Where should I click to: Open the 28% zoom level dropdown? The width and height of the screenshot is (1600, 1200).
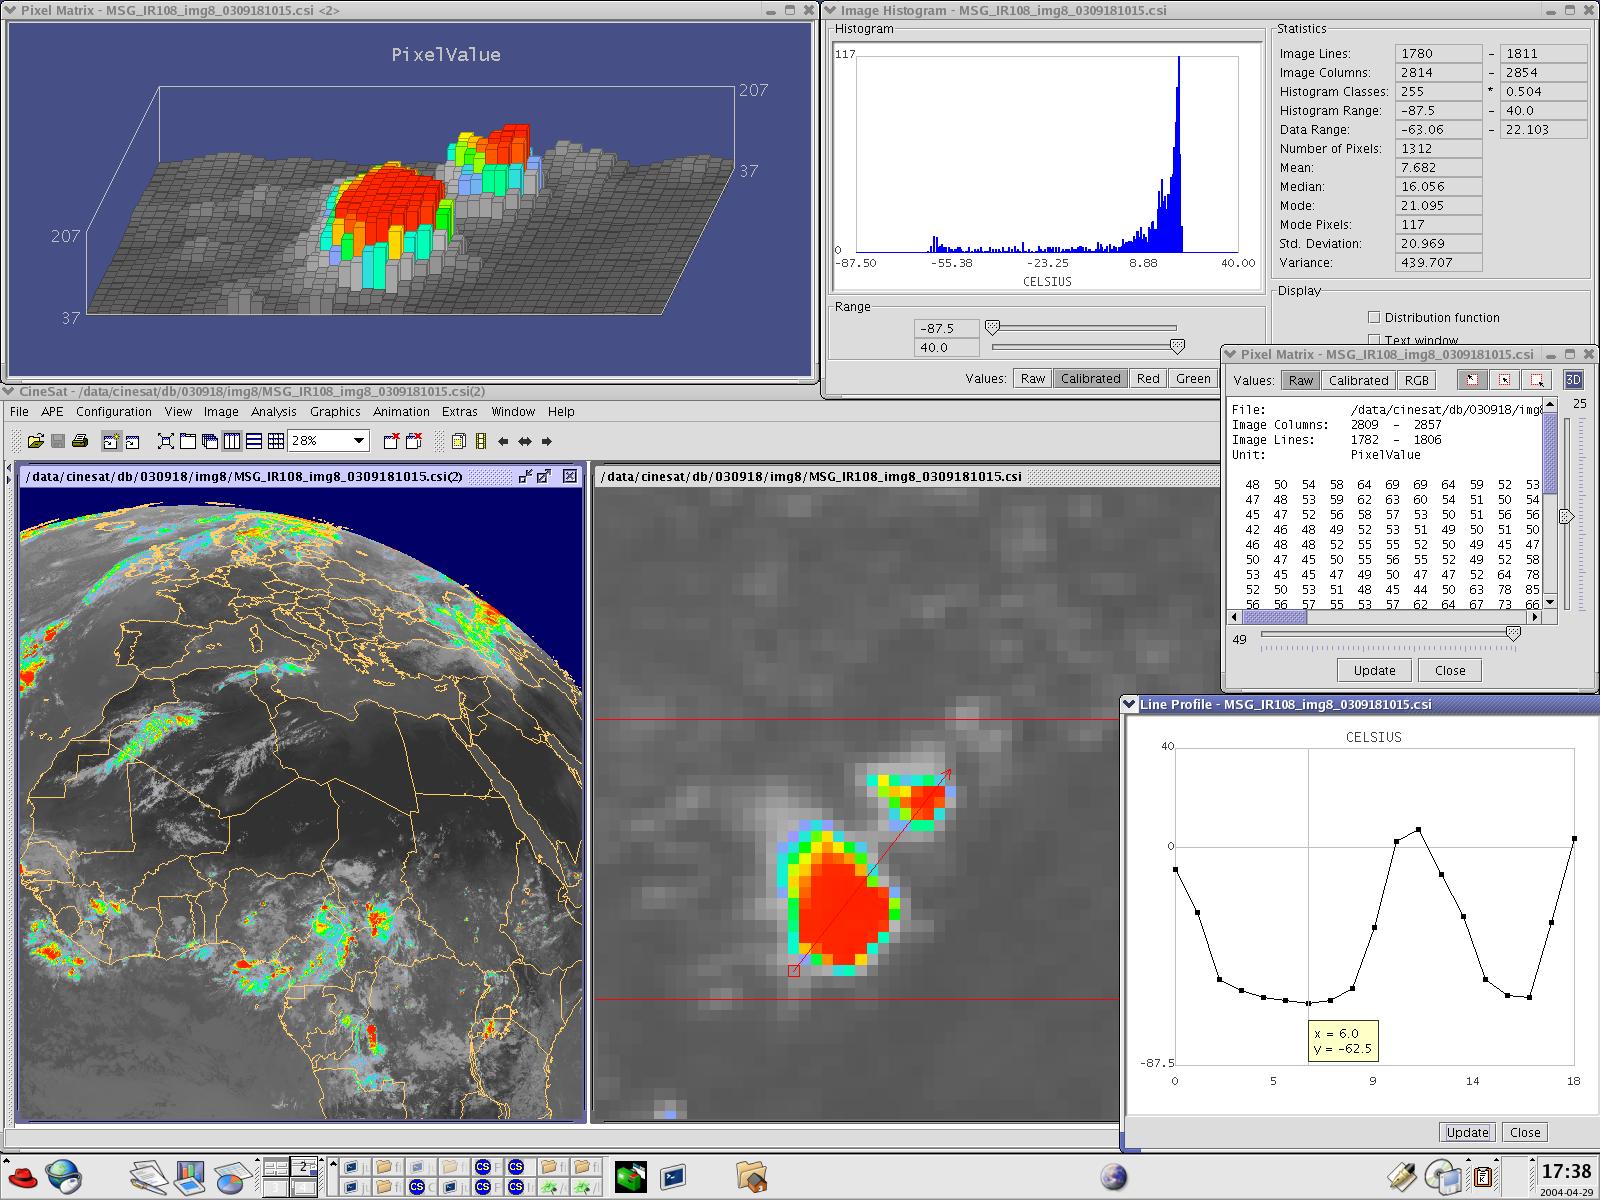(x=358, y=441)
